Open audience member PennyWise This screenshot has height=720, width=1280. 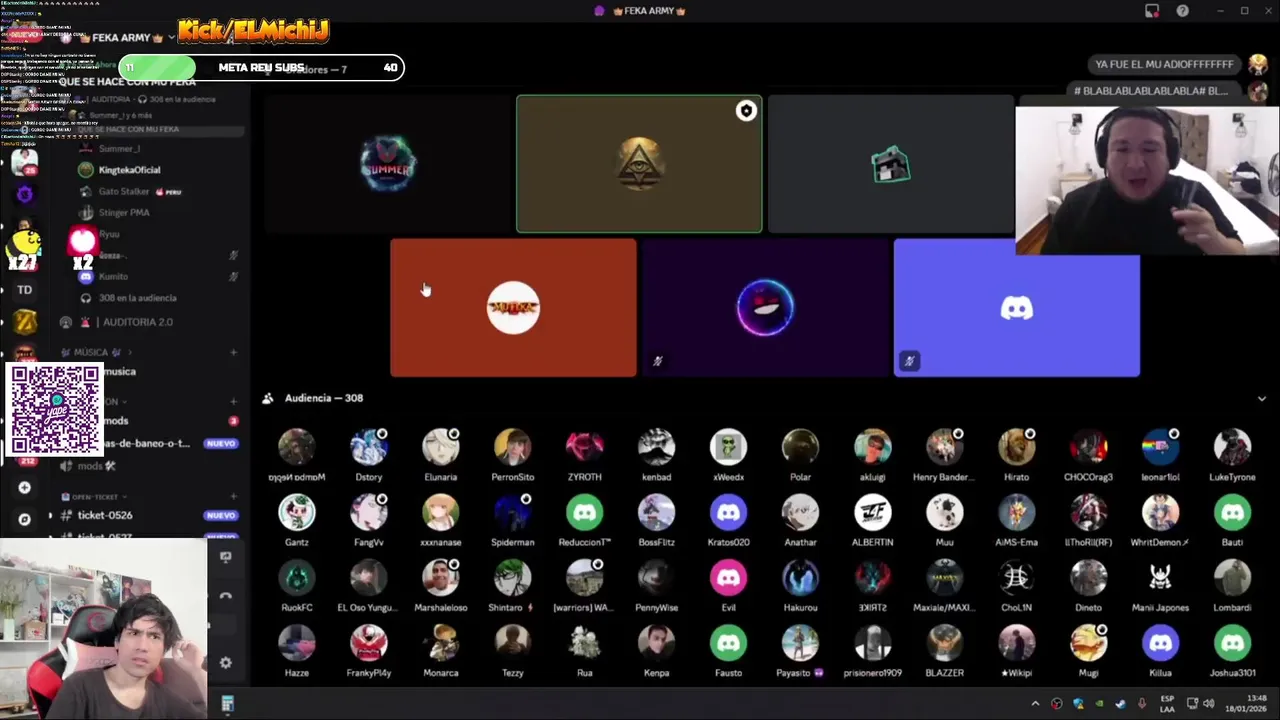tap(657, 585)
